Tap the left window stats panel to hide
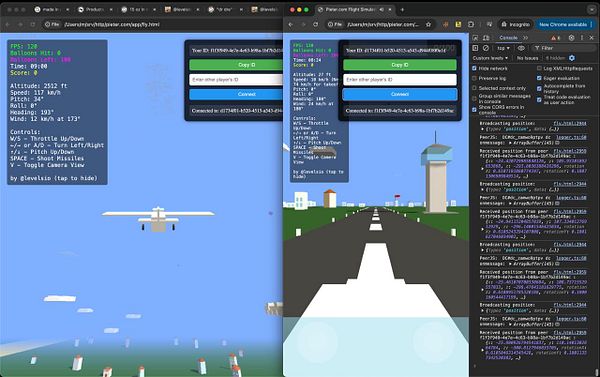The image size is (600, 377). coord(57,112)
